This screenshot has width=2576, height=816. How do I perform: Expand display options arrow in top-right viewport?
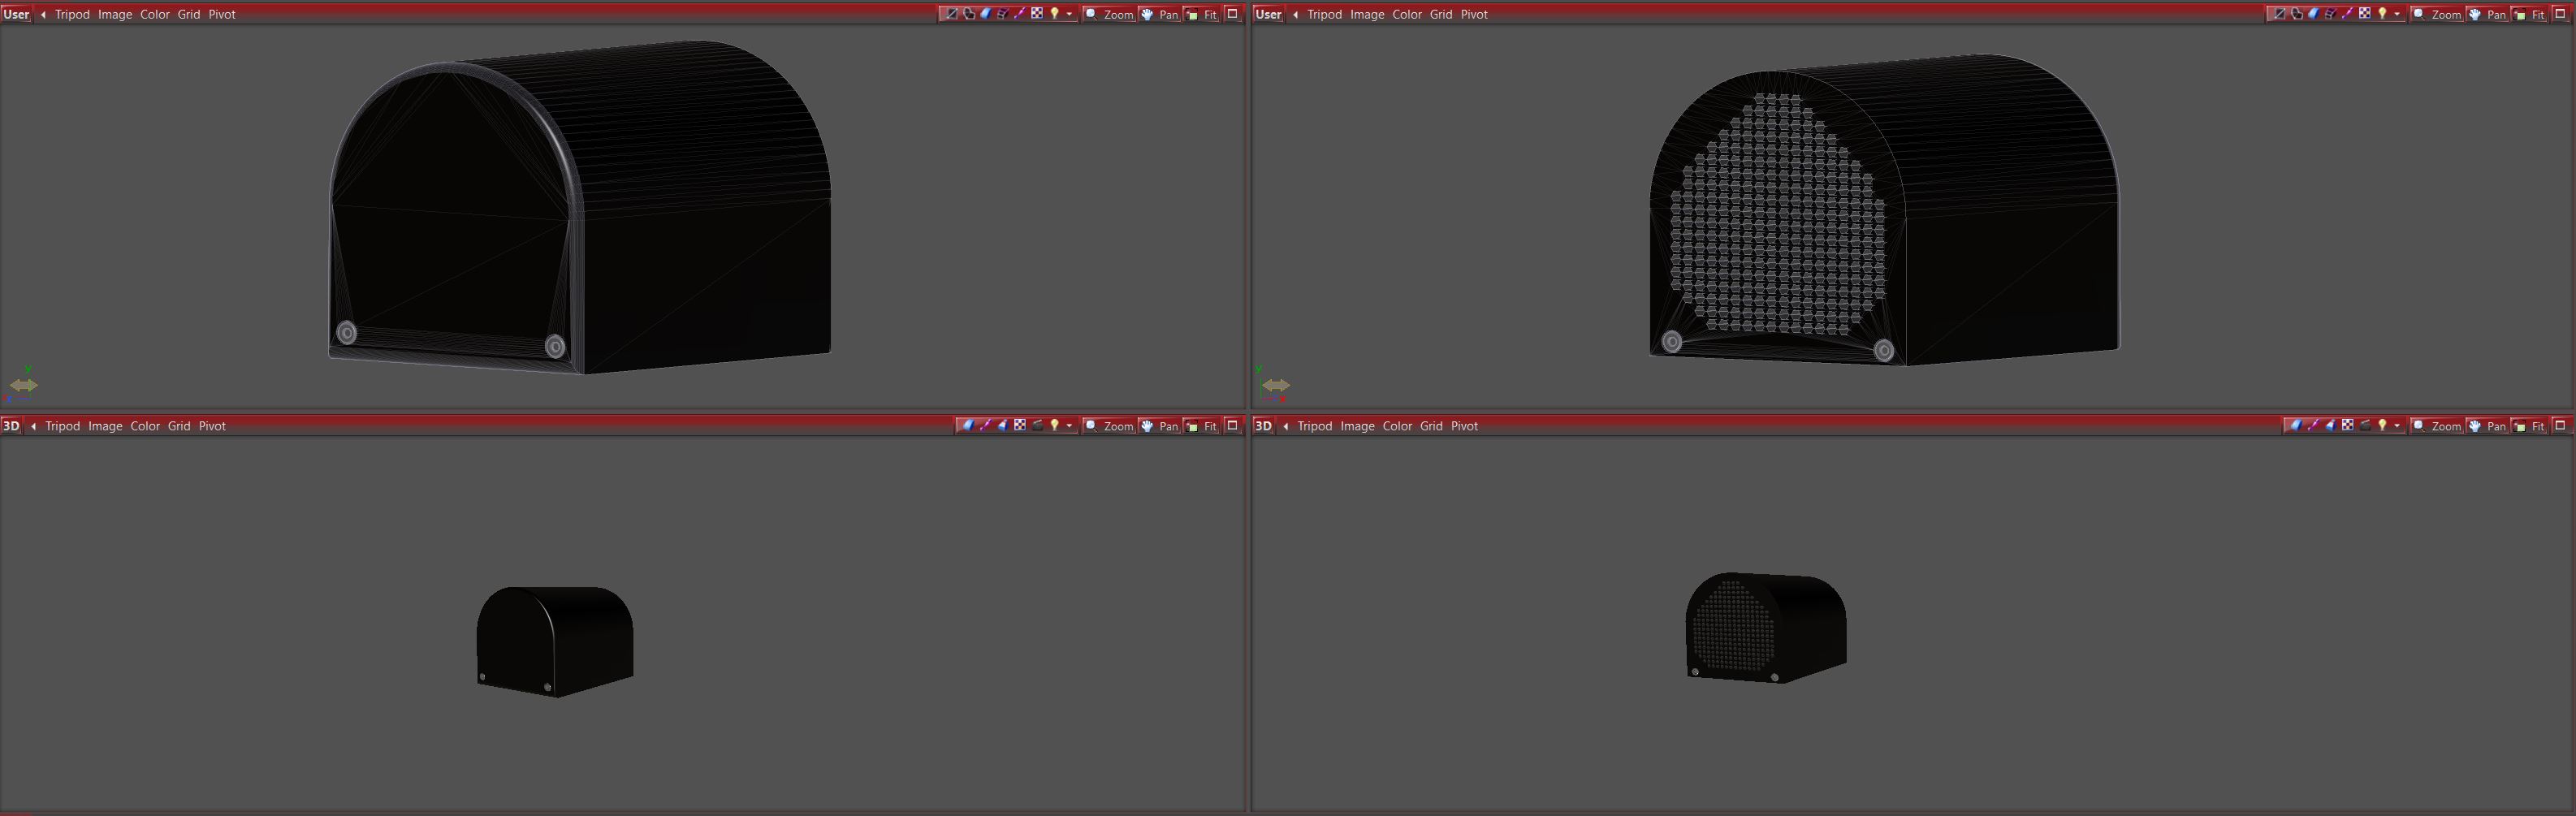point(2397,14)
